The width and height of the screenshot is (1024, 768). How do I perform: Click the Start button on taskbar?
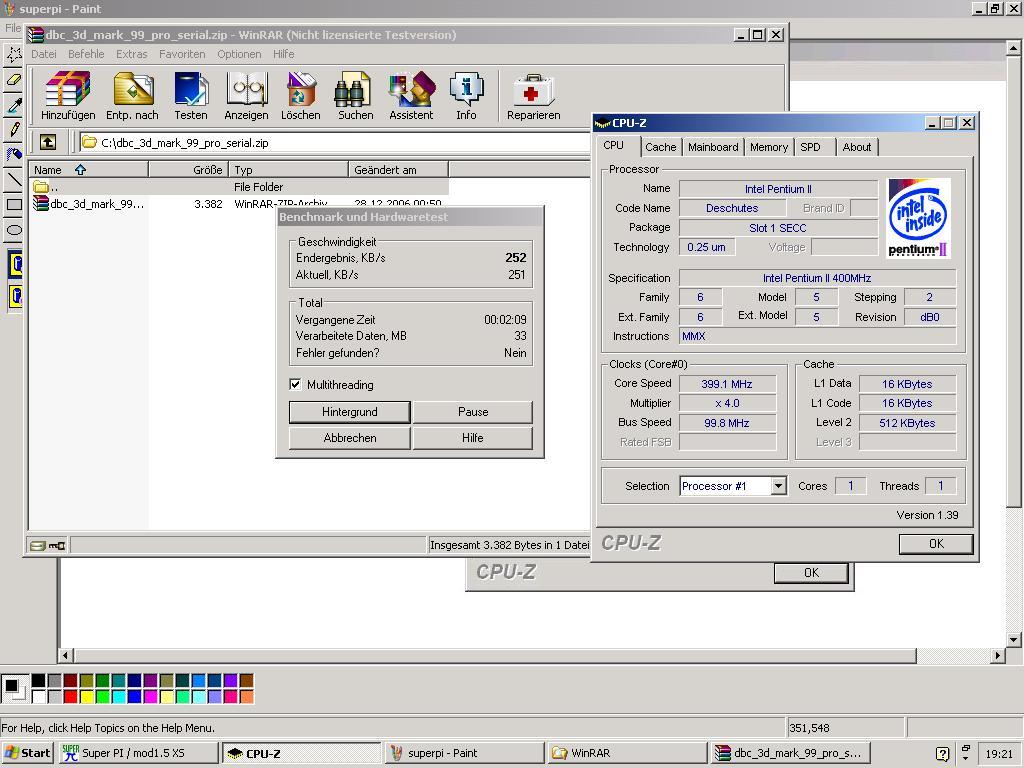[27, 753]
